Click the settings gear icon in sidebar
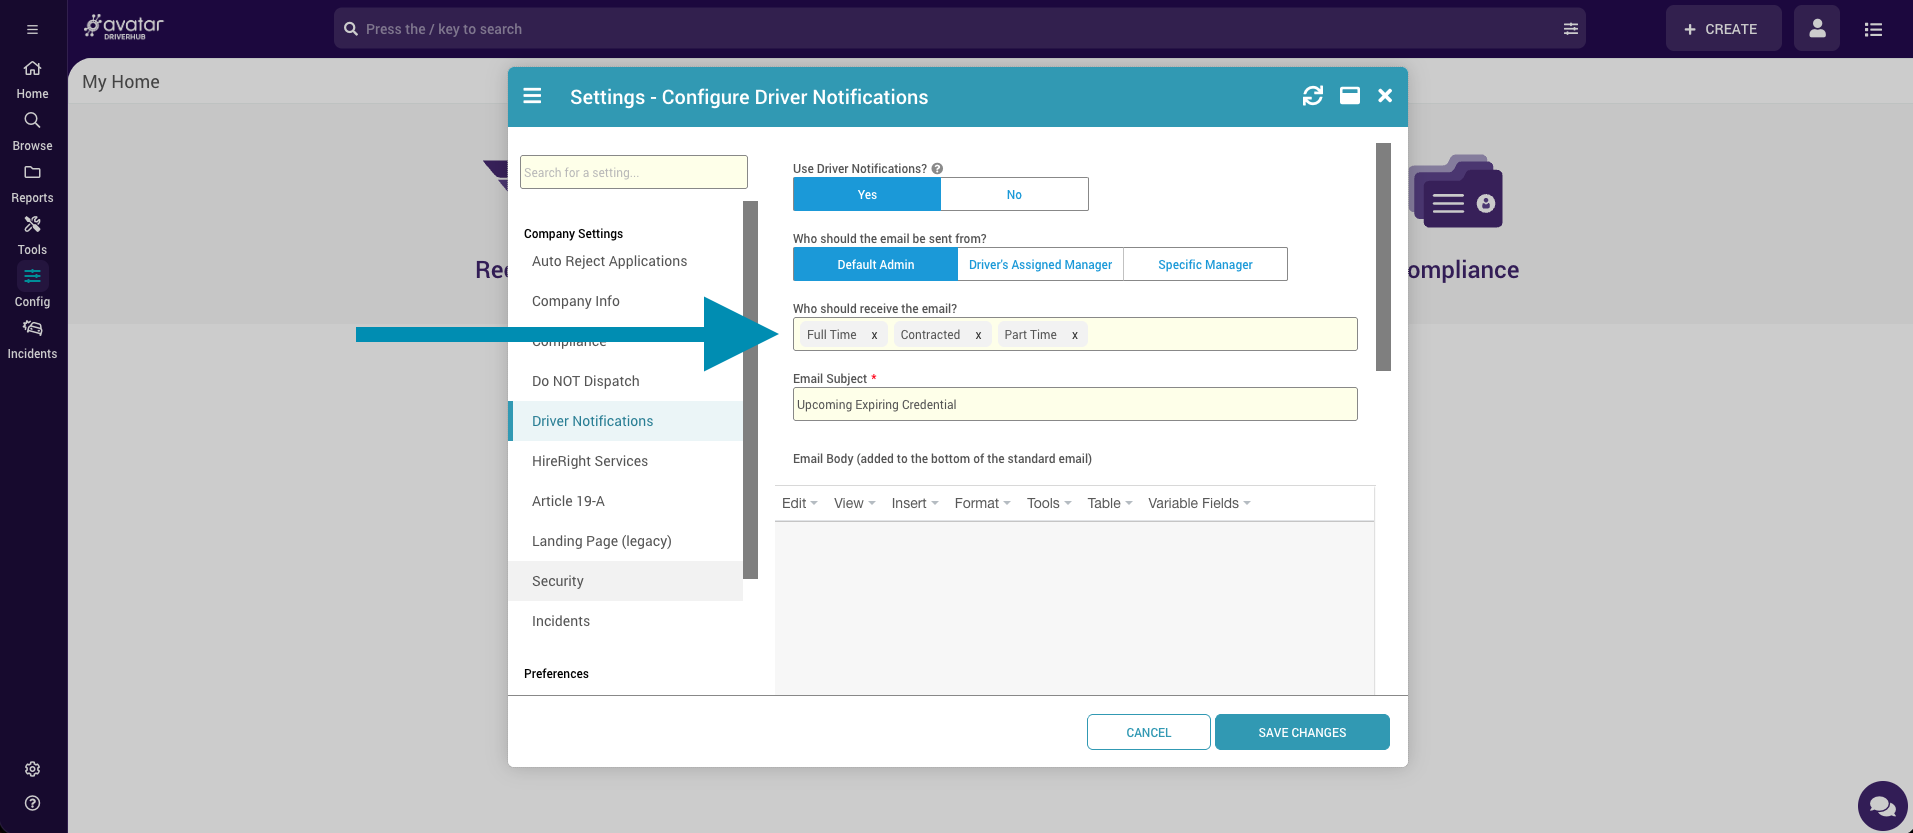The image size is (1913, 833). (x=32, y=769)
